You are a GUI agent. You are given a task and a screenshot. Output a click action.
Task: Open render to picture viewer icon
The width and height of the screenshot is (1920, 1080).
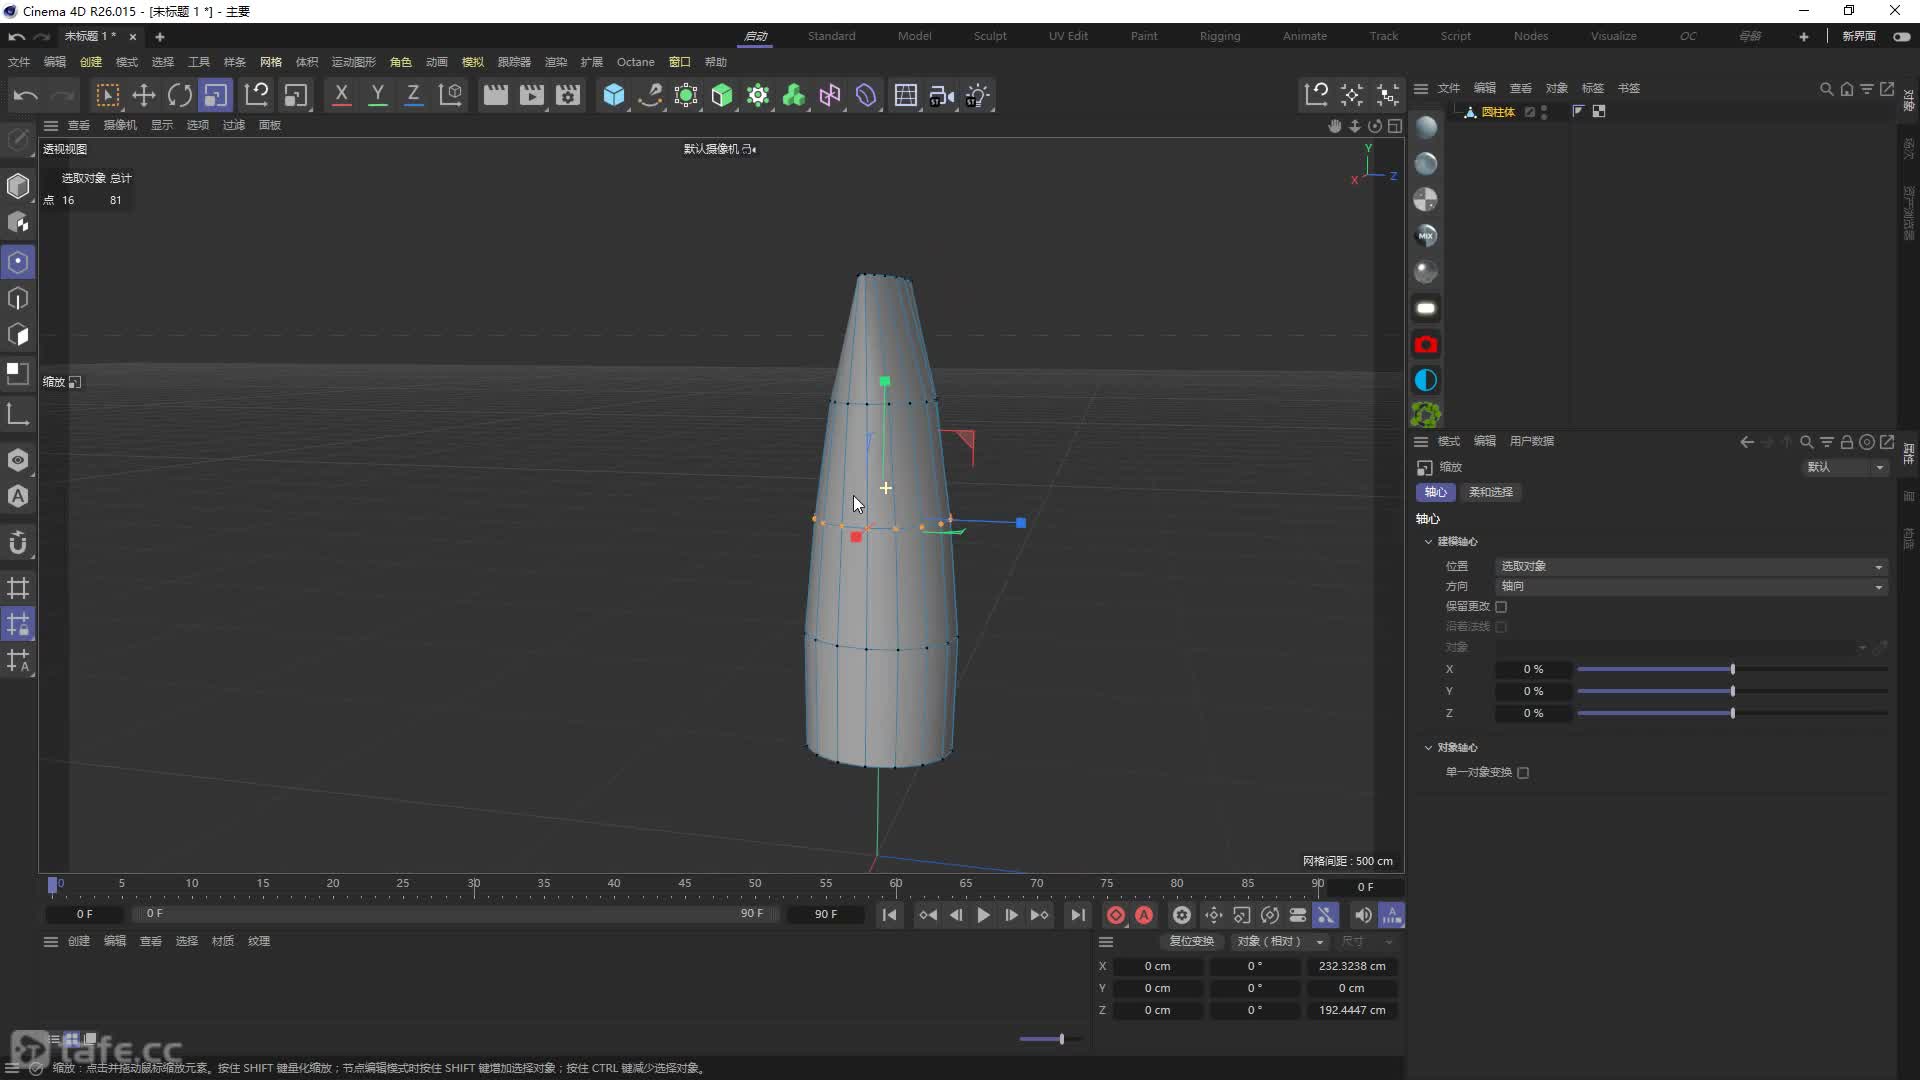tap(531, 95)
